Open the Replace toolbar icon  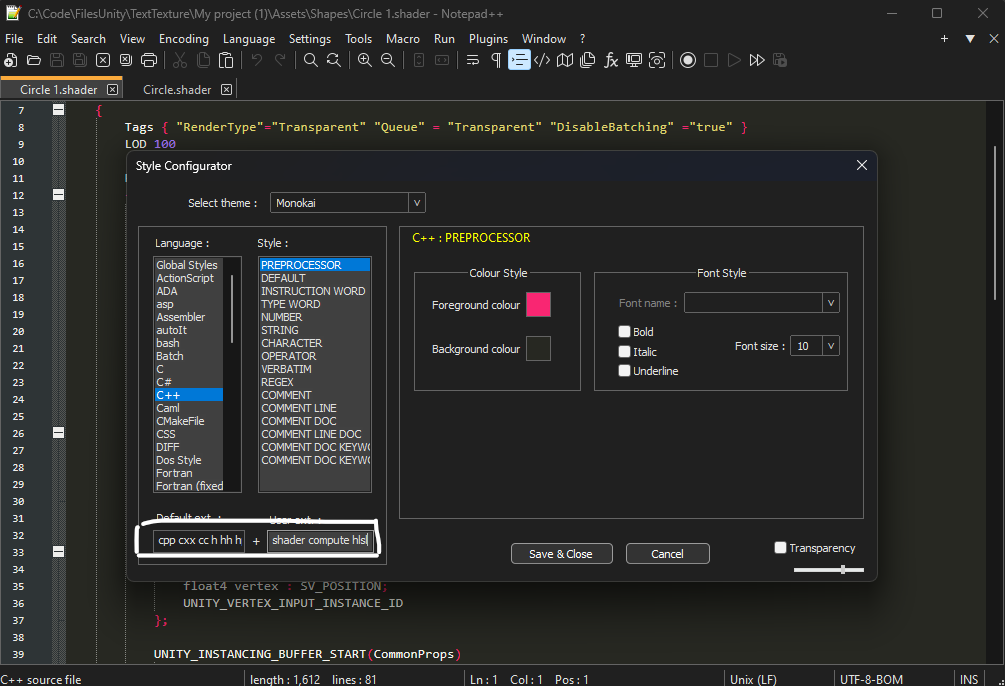click(x=334, y=60)
